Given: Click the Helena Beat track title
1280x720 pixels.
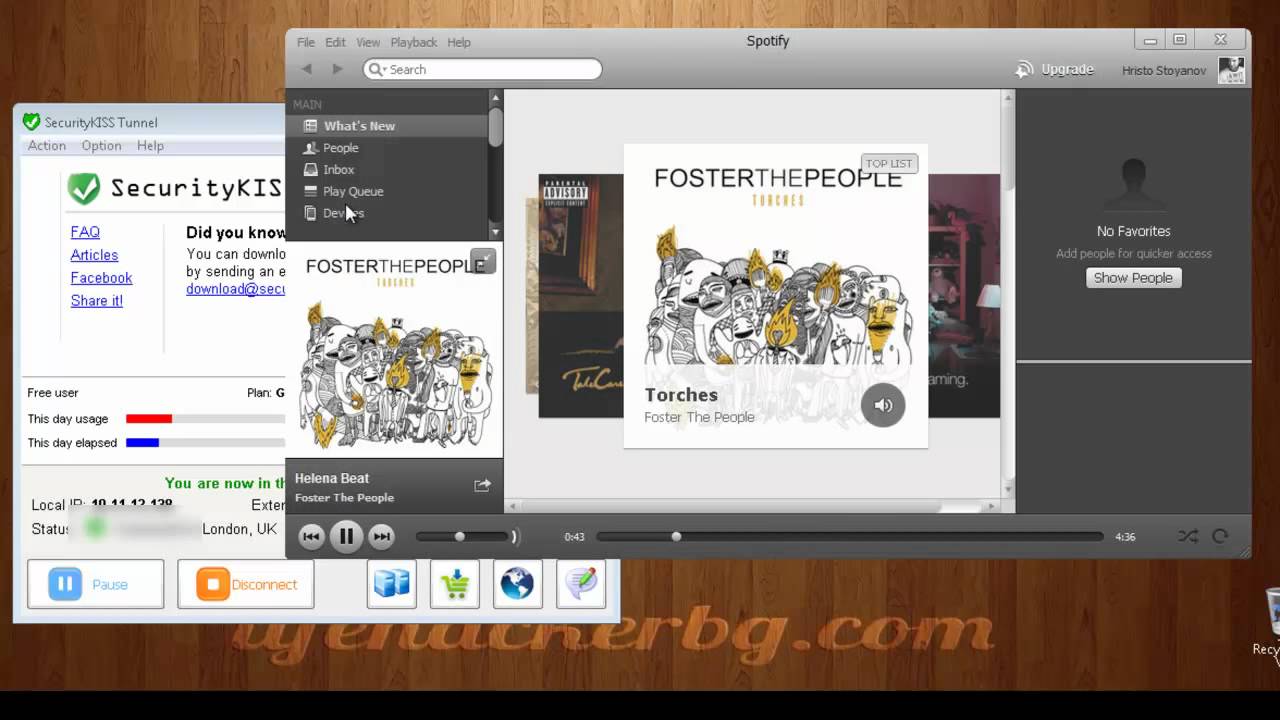Looking at the screenshot, I should click(x=332, y=478).
